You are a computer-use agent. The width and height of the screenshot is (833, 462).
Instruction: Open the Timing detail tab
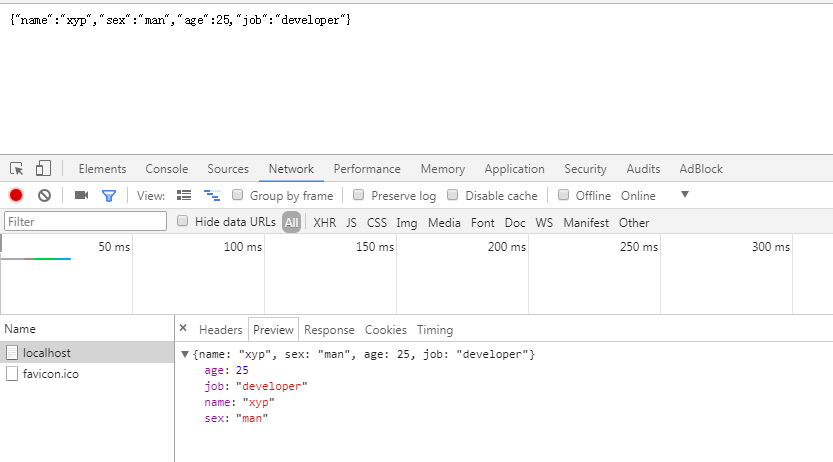tap(435, 330)
